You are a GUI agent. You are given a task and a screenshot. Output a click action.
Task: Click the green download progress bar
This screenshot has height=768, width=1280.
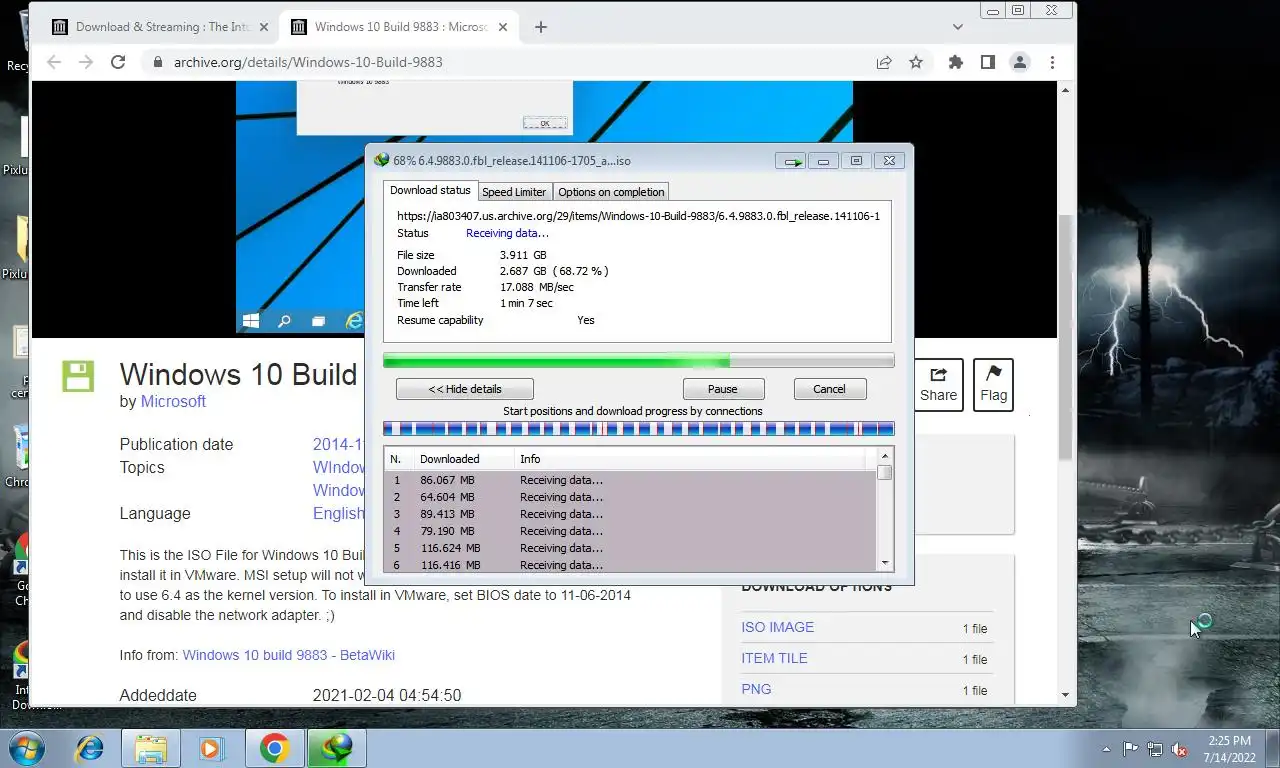point(638,361)
